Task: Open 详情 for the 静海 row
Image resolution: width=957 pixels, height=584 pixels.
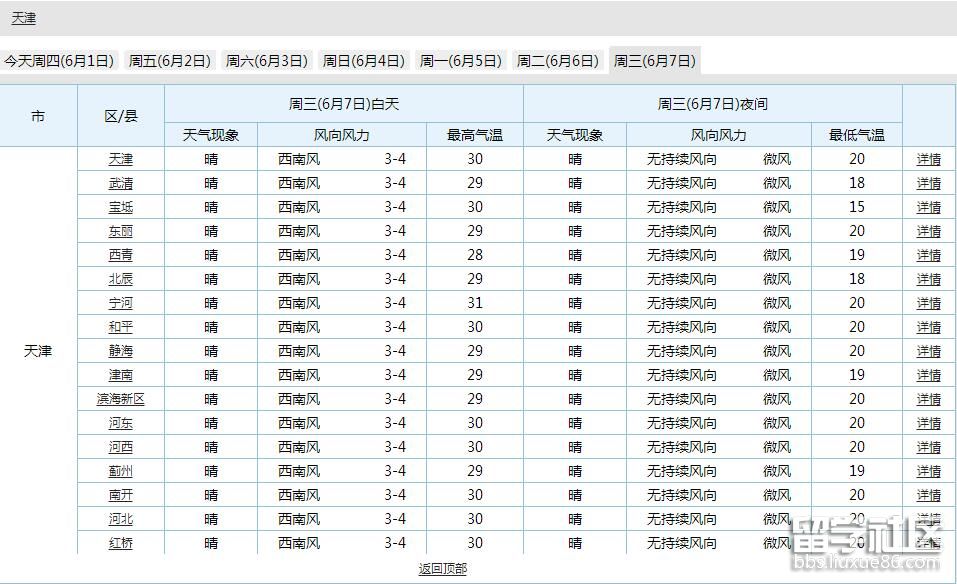Action: pos(928,351)
